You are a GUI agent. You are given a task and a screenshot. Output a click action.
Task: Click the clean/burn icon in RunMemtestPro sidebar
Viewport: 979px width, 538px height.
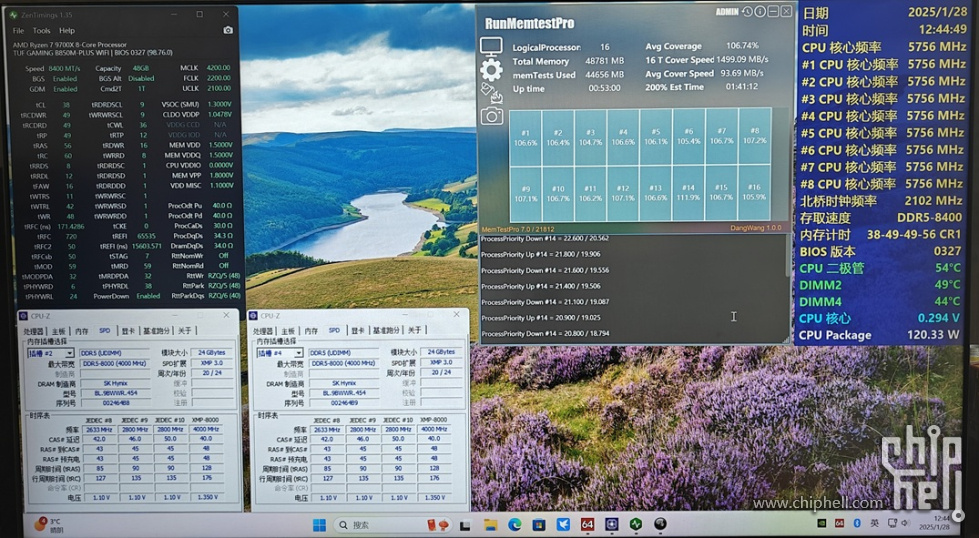click(x=491, y=93)
